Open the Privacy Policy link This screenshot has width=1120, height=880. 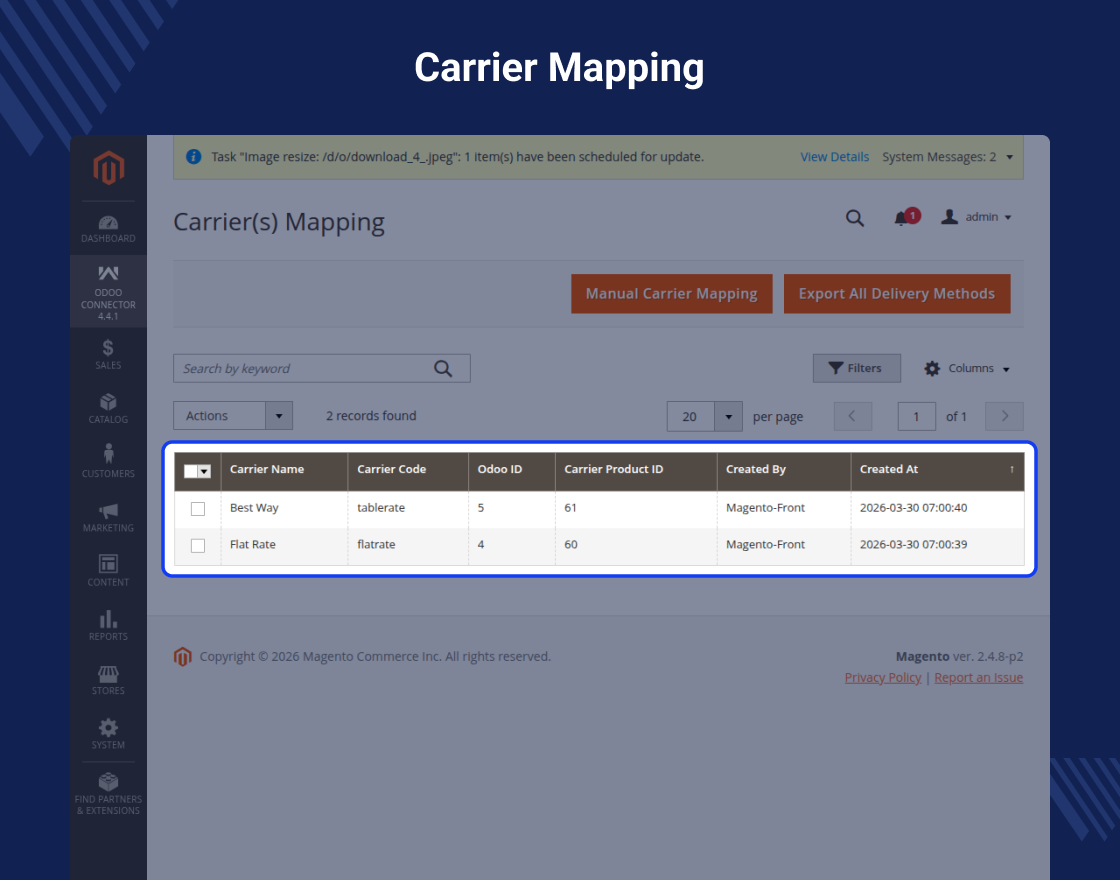883,678
